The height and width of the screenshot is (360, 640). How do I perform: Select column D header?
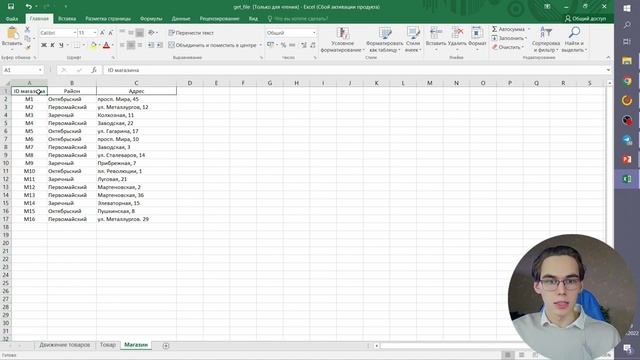click(190, 83)
